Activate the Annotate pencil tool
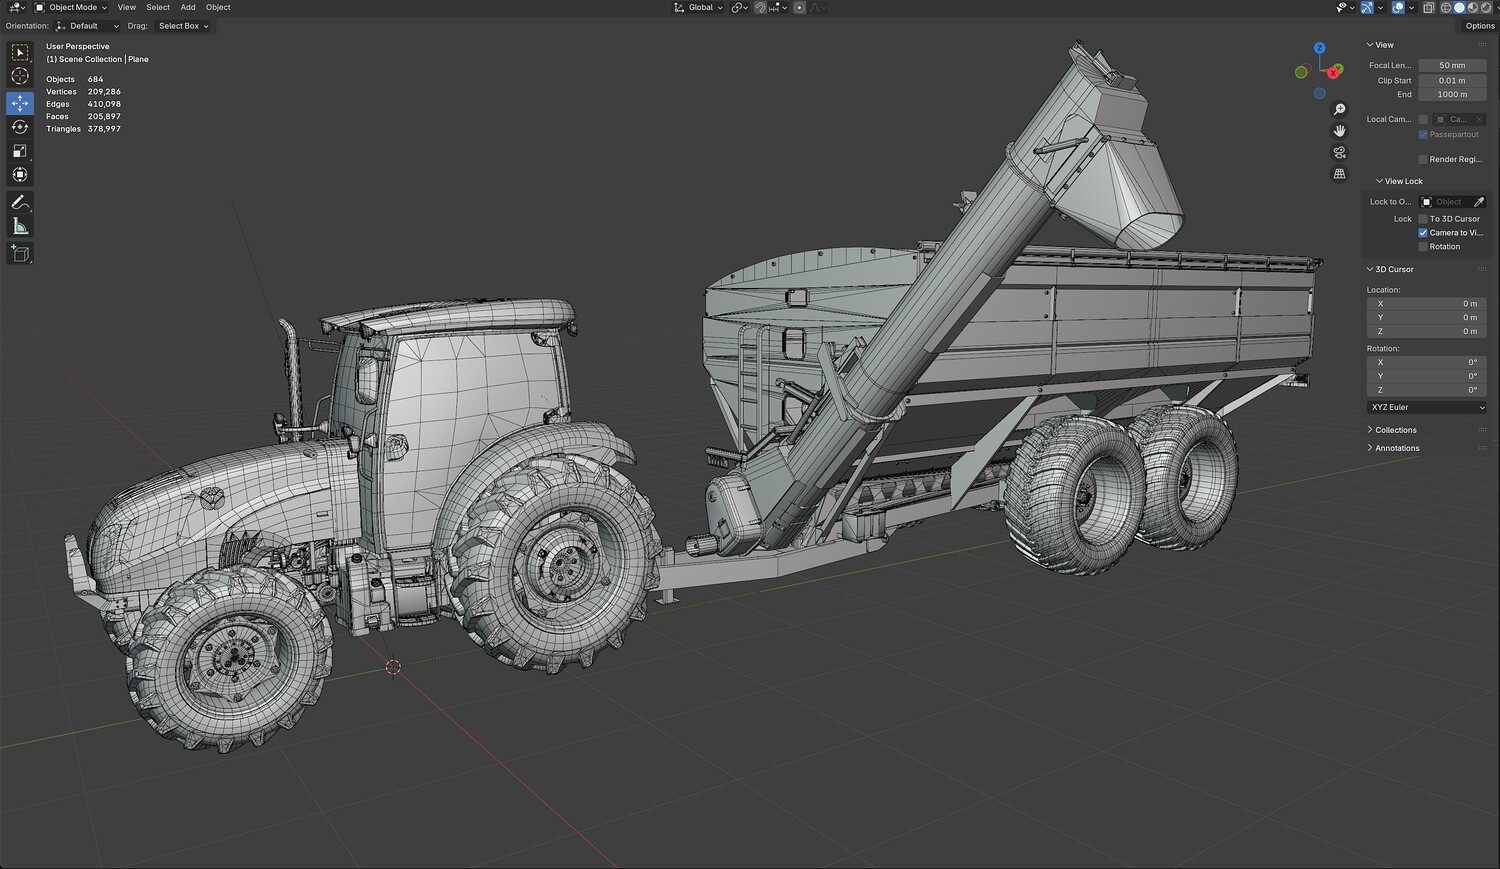 tap(20, 202)
